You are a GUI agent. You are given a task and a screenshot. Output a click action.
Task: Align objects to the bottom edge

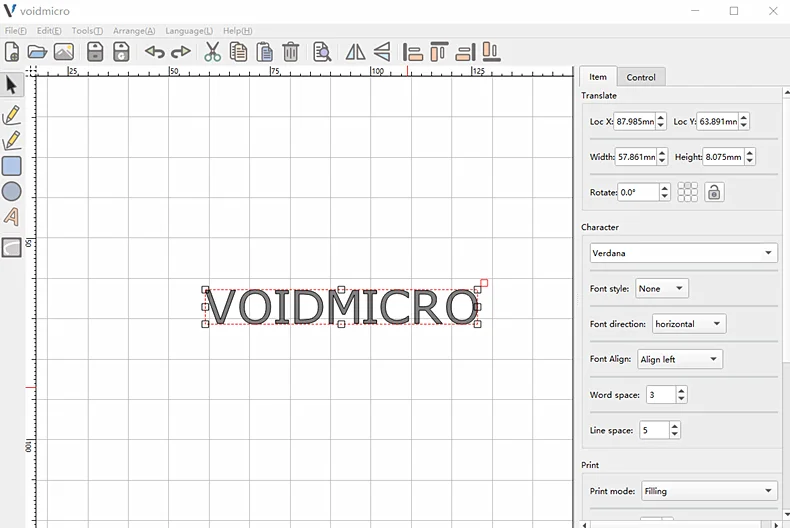492,52
